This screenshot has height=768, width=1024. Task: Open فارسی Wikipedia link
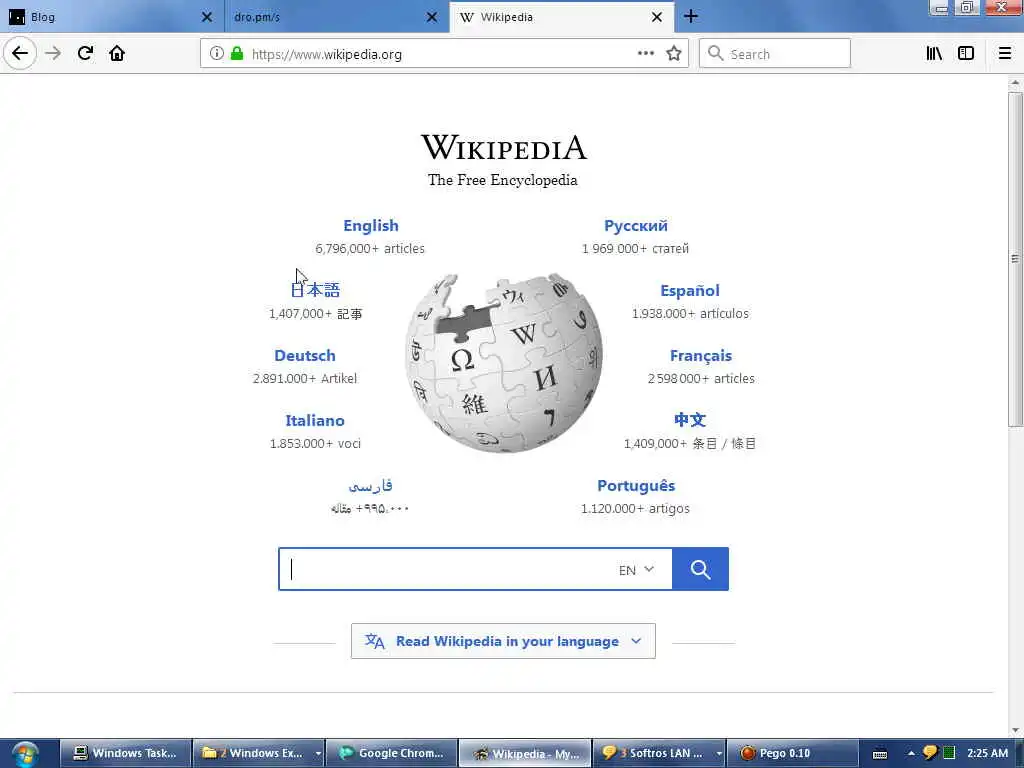pos(370,485)
